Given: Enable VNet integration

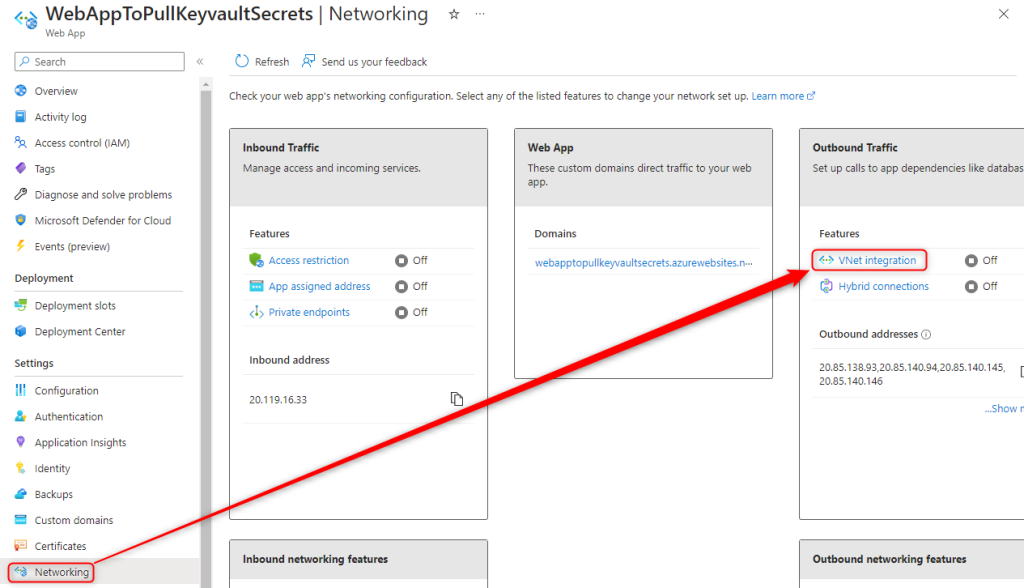Looking at the screenshot, I should click(x=875, y=260).
